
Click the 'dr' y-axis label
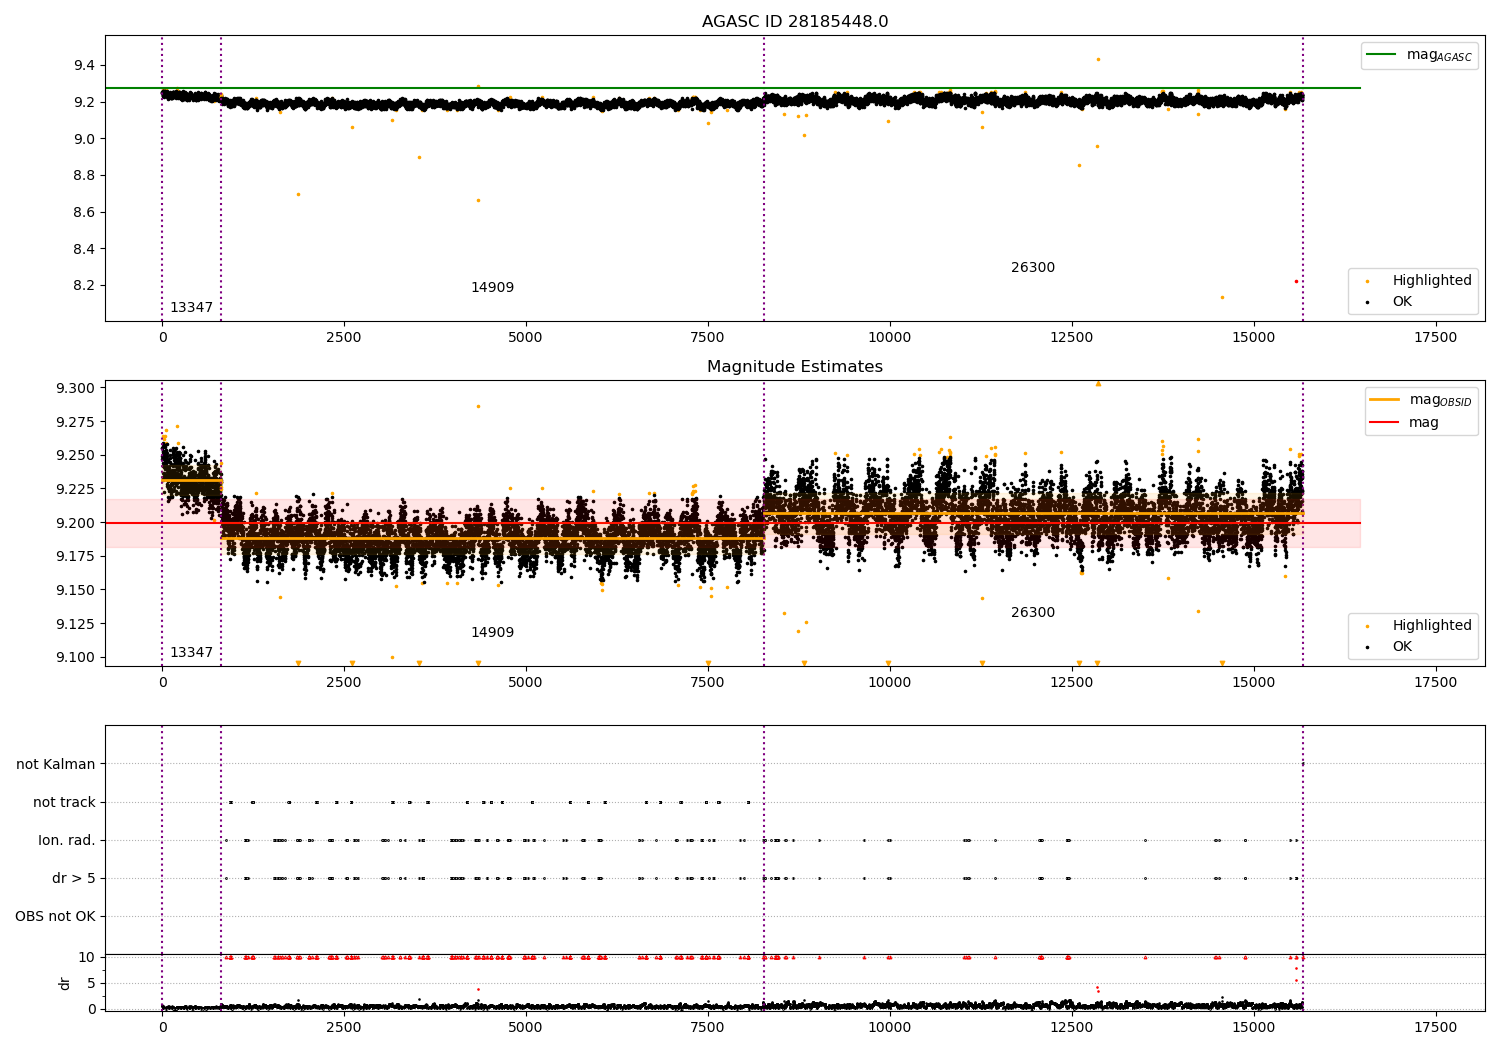coord(65,983)
